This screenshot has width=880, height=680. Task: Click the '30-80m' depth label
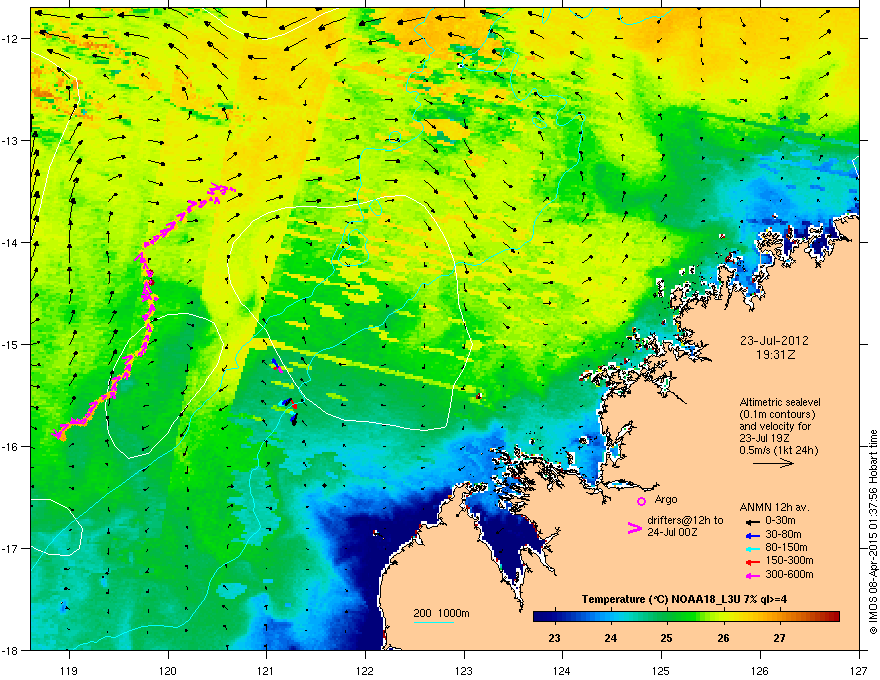pos(783,534)
